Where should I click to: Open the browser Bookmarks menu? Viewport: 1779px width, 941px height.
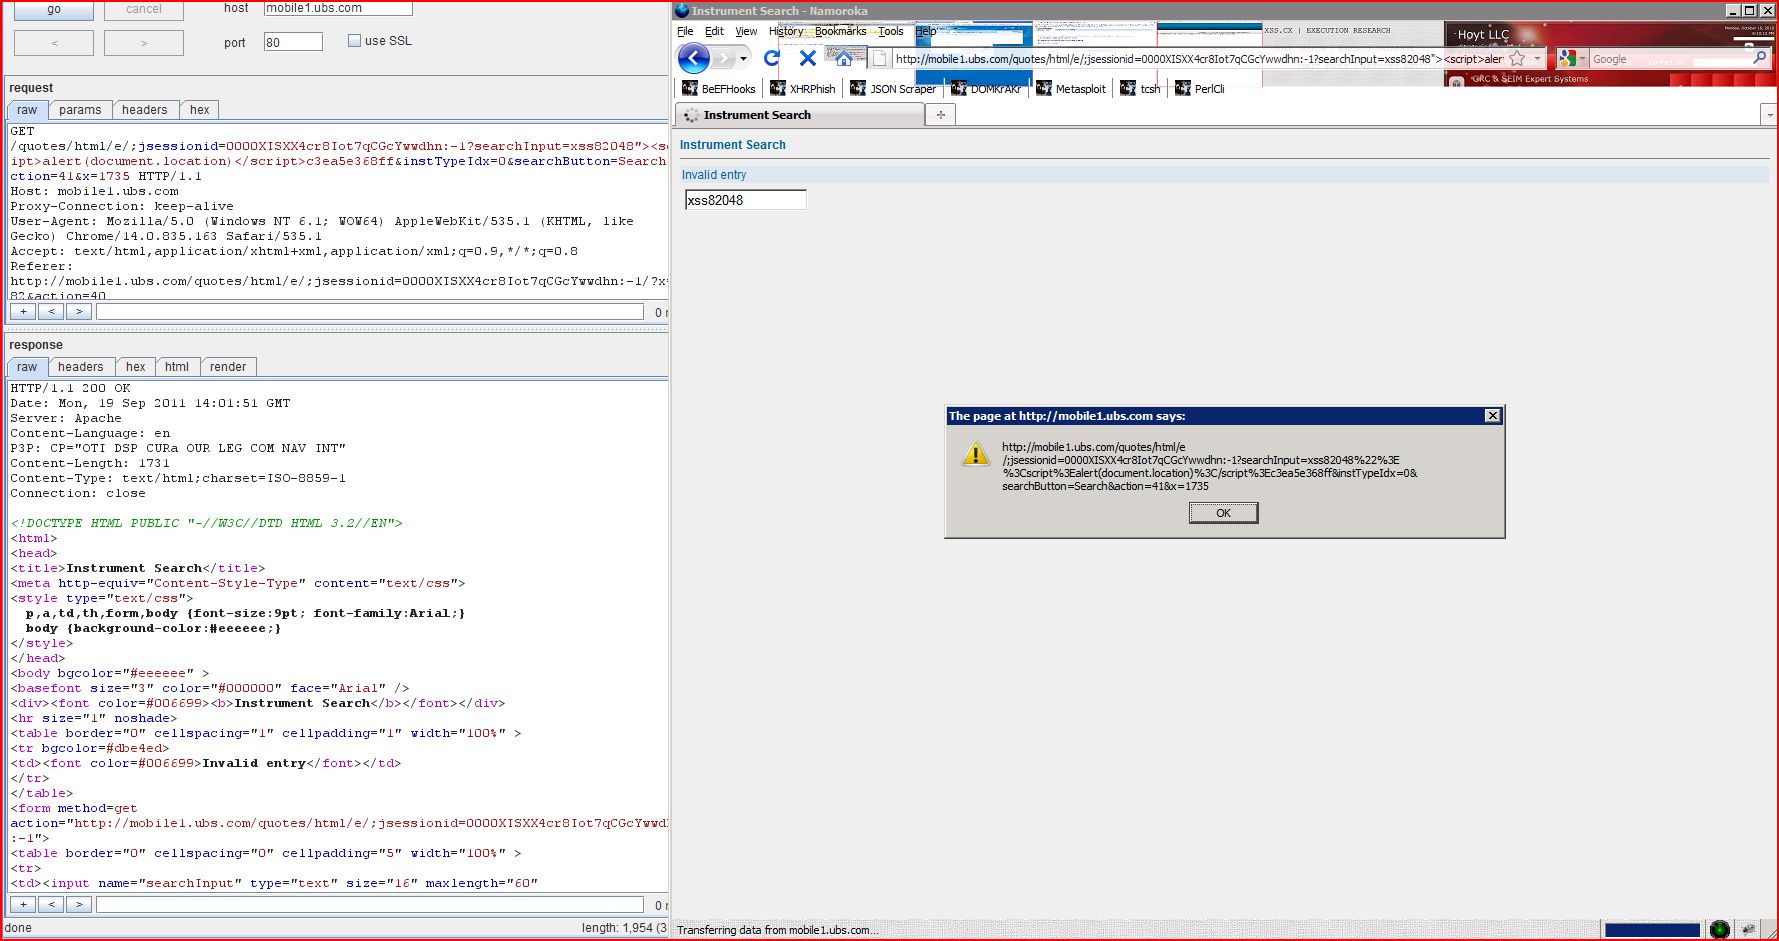coord(840,31)
